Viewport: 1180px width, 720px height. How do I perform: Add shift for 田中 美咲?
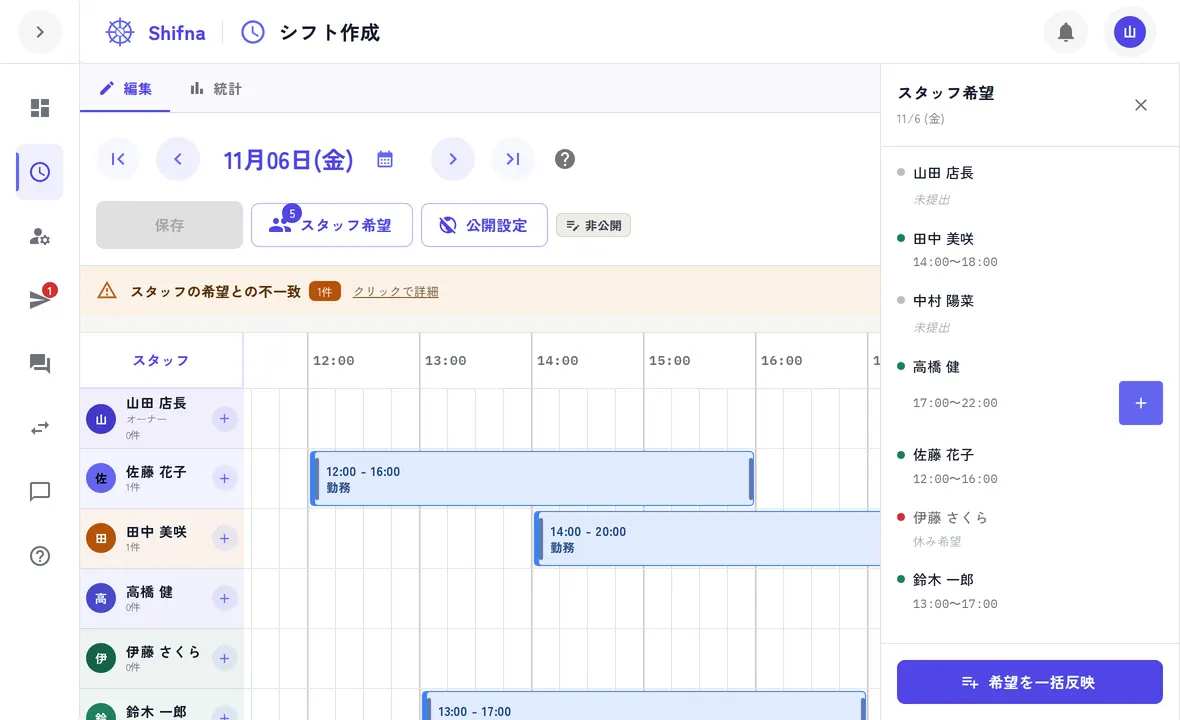tap(224, 538)
